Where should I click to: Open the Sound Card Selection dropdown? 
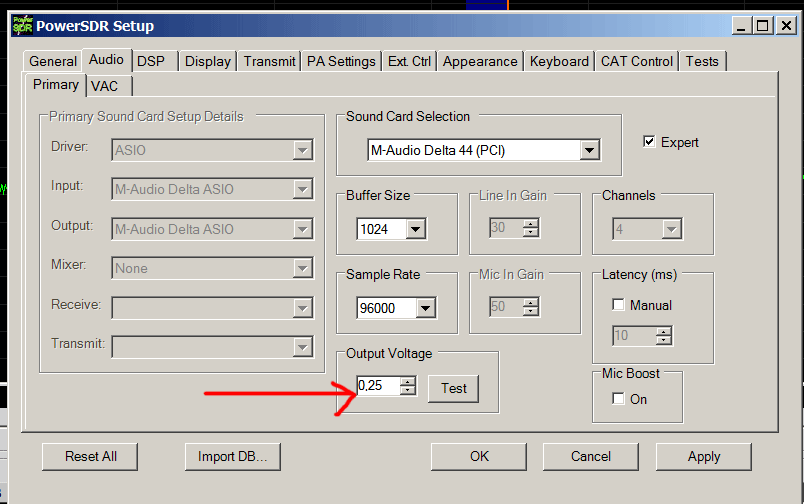(x=589, y=151)
